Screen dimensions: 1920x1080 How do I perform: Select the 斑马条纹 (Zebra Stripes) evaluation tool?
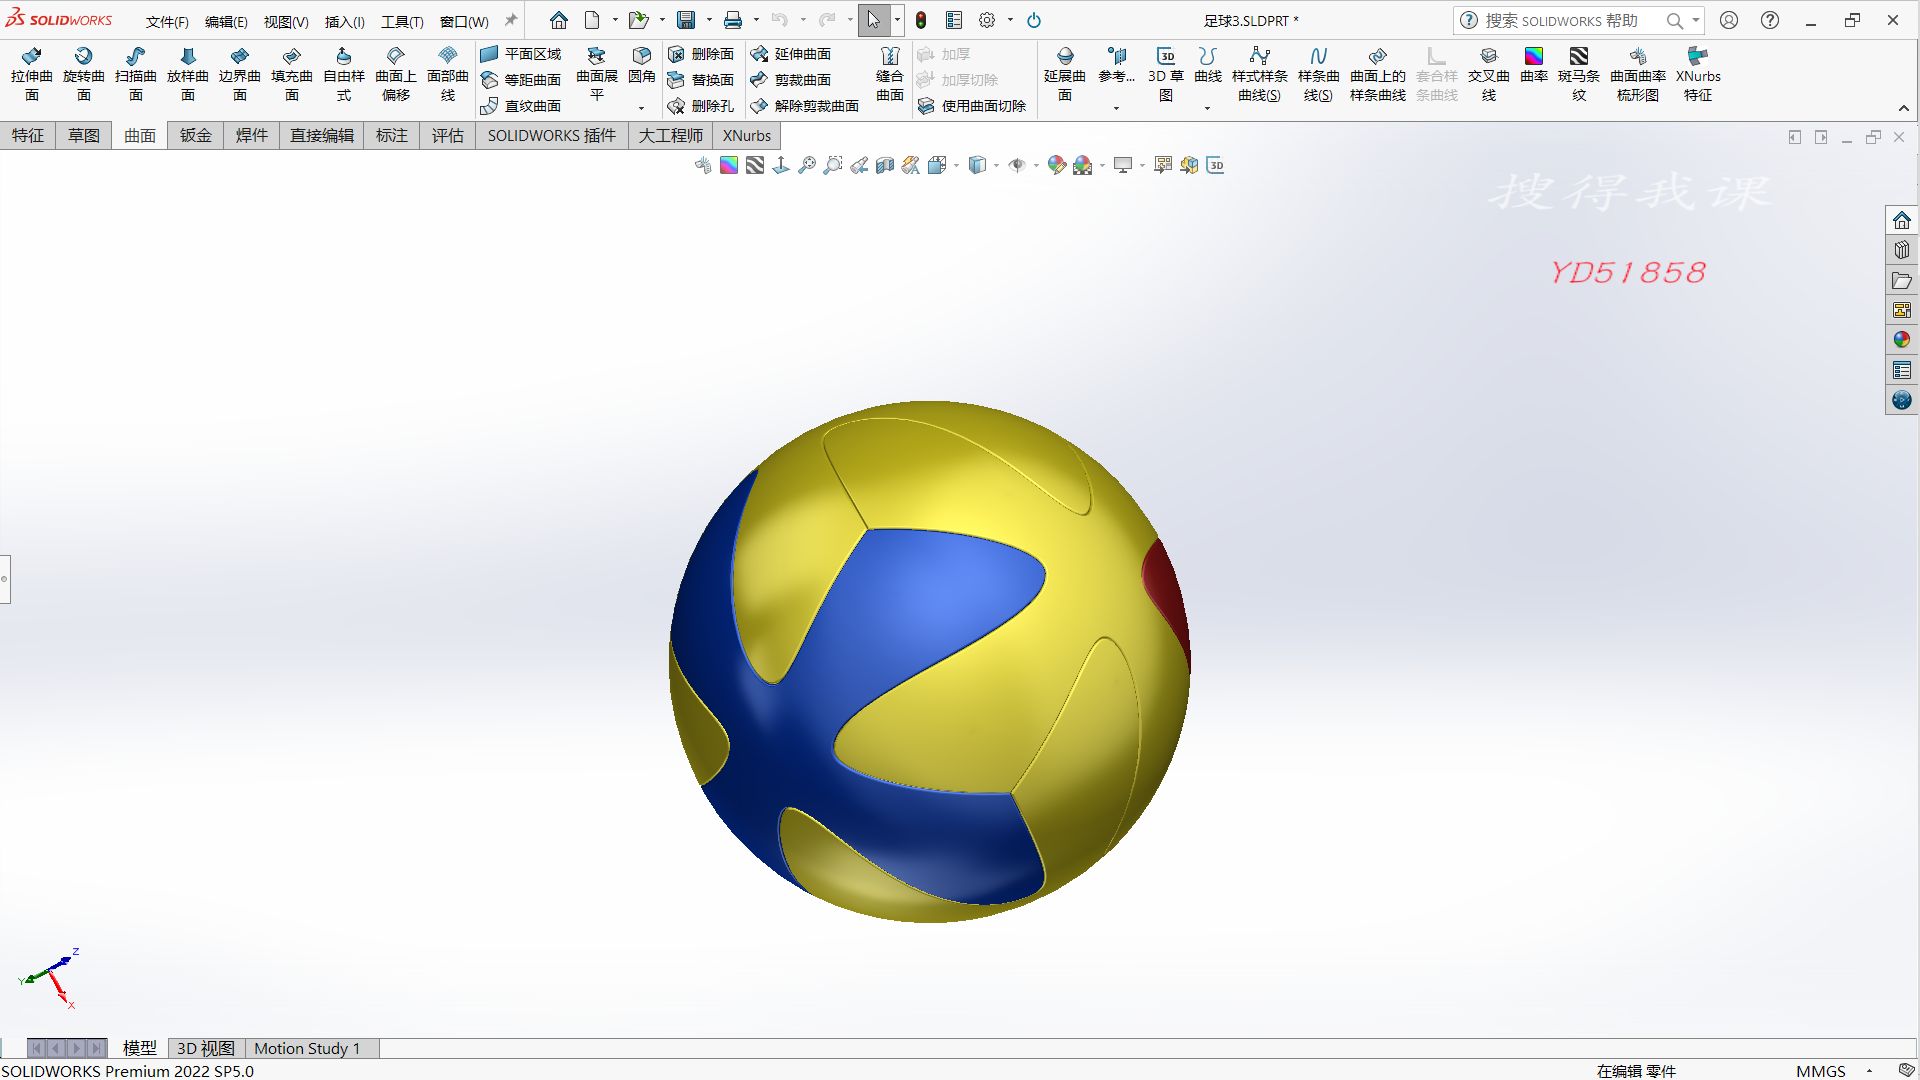pos(1578,72)
